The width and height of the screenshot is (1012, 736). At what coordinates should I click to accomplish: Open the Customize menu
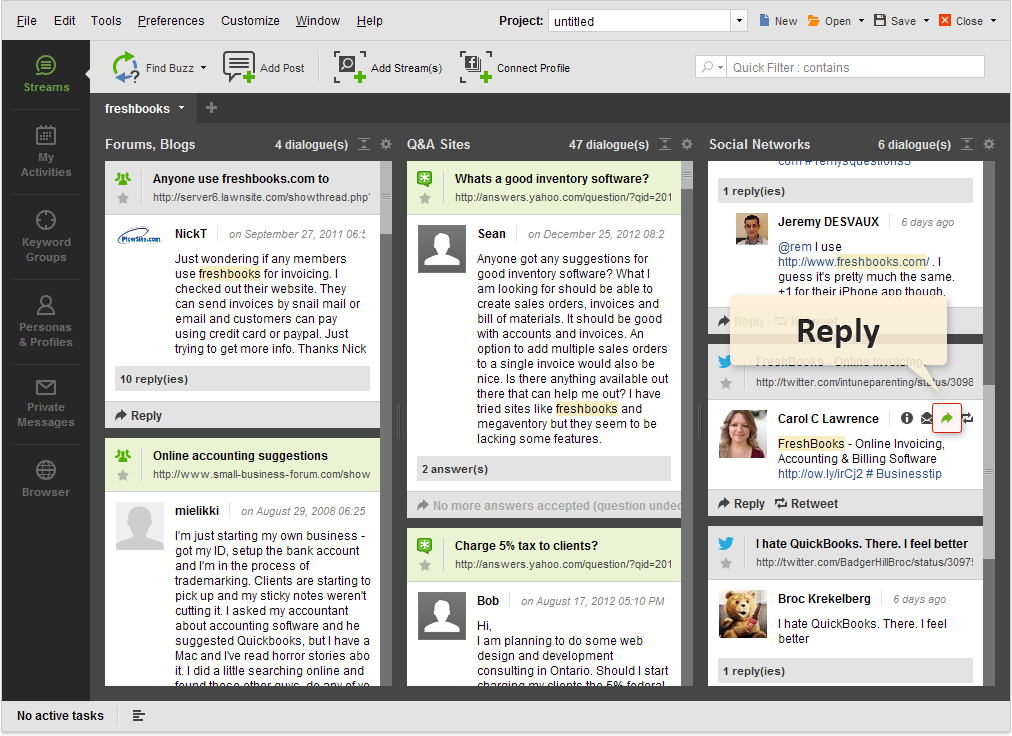point(250,21)
